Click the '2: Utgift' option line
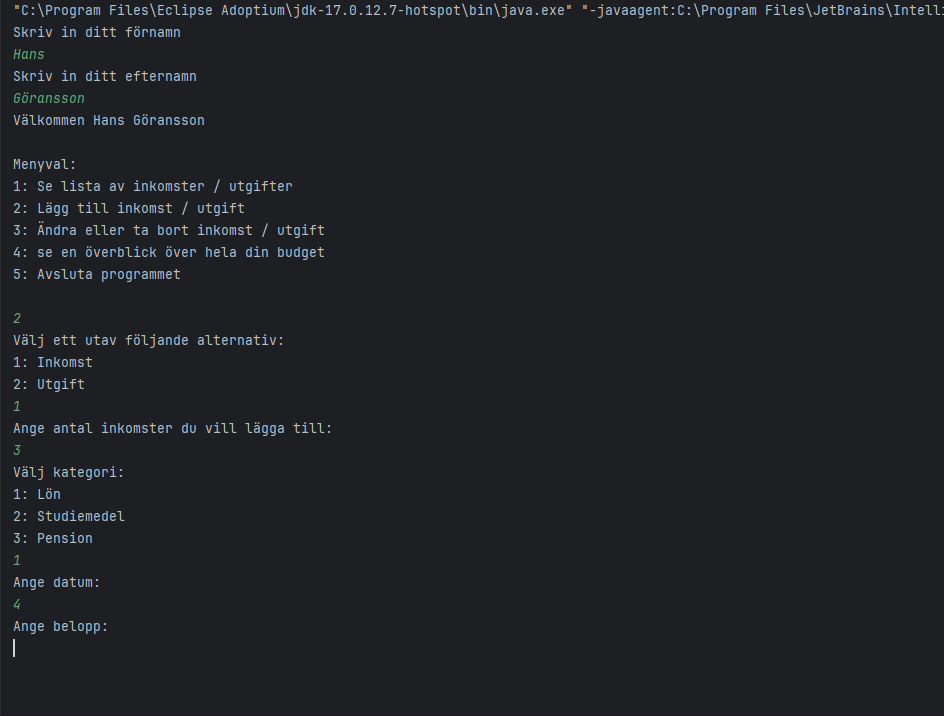This screenshot has height=716, width=944. [x=49, y=385]
